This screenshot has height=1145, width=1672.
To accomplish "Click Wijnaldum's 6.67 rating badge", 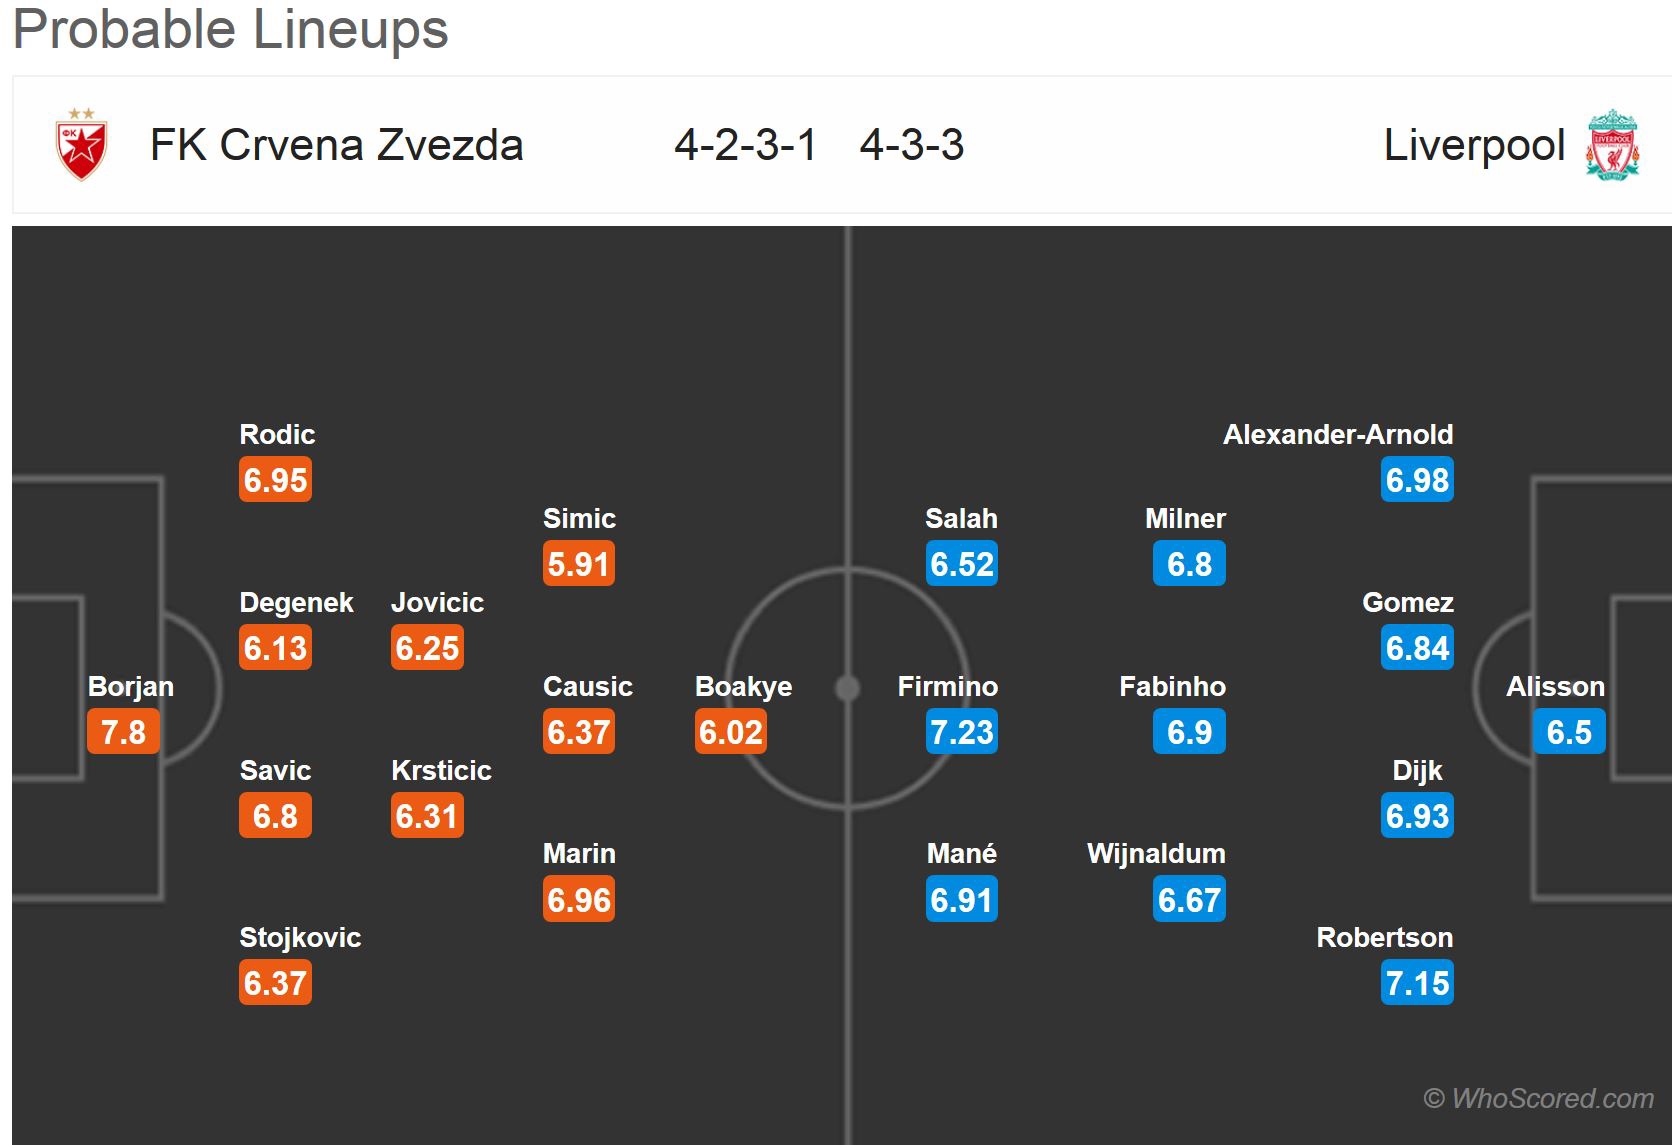I will (1188, 900).
